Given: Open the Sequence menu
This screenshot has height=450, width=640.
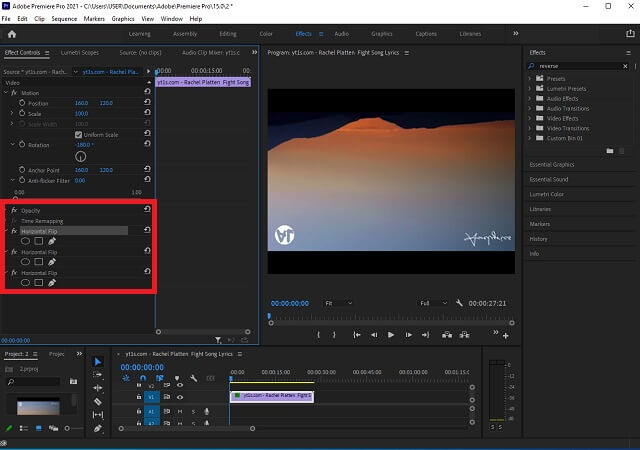Looking at the screenshot, I should [64, 19].
